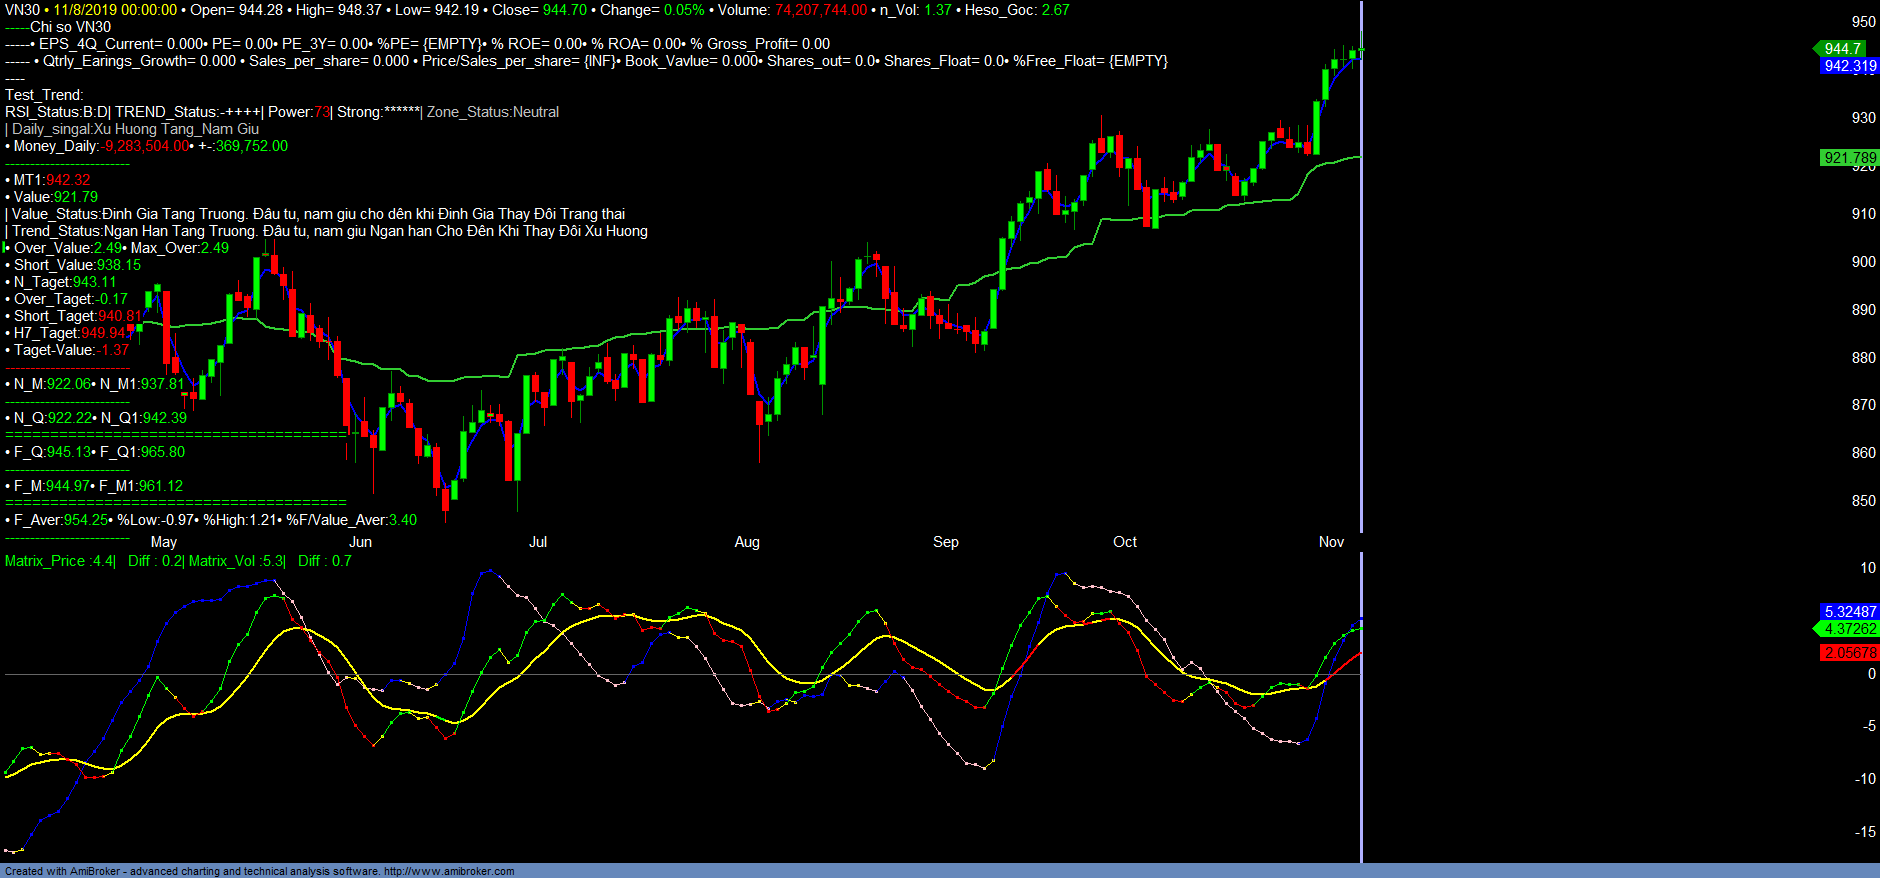Select the Sep marker on time axis
The image size is (1880, 878).
click(x=945, y=542)
